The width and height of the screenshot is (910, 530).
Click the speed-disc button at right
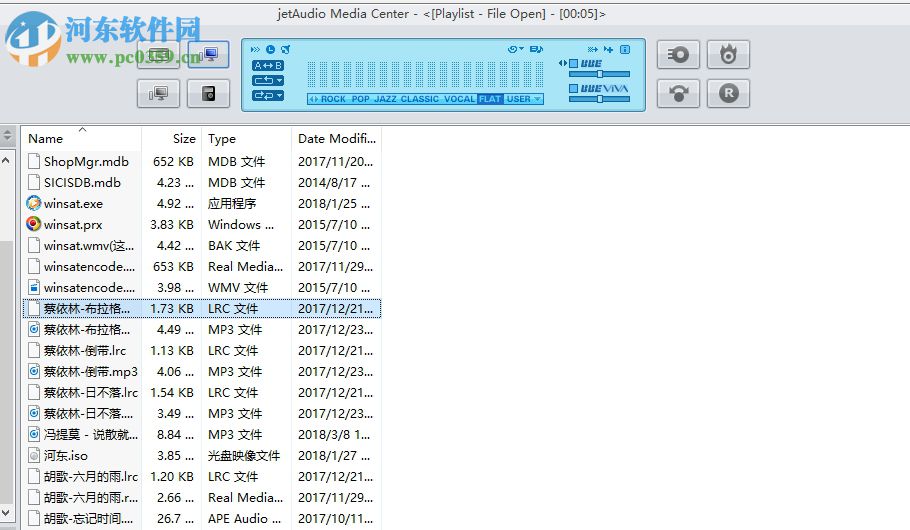coord(678,55)
